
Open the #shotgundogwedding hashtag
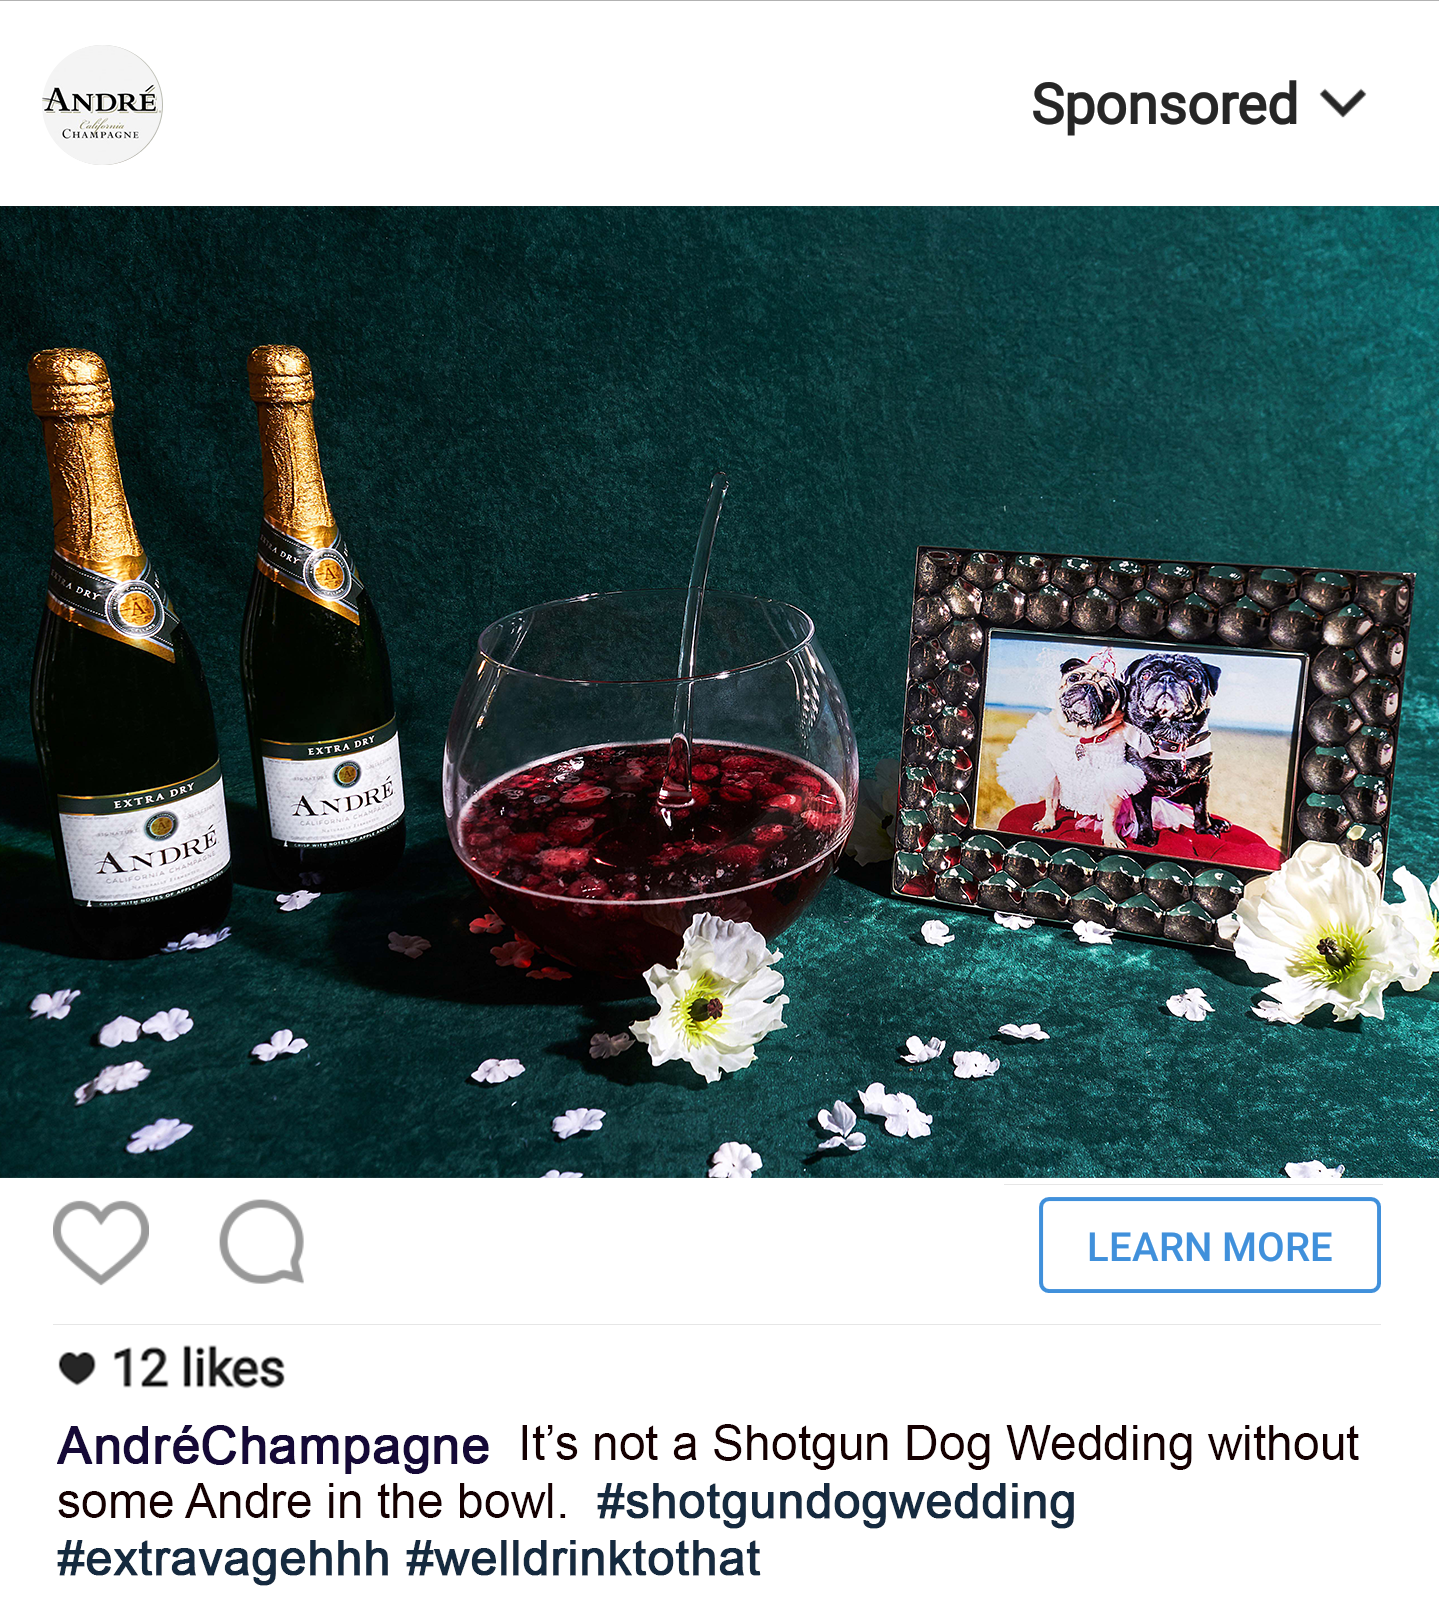click(836, 1502)
